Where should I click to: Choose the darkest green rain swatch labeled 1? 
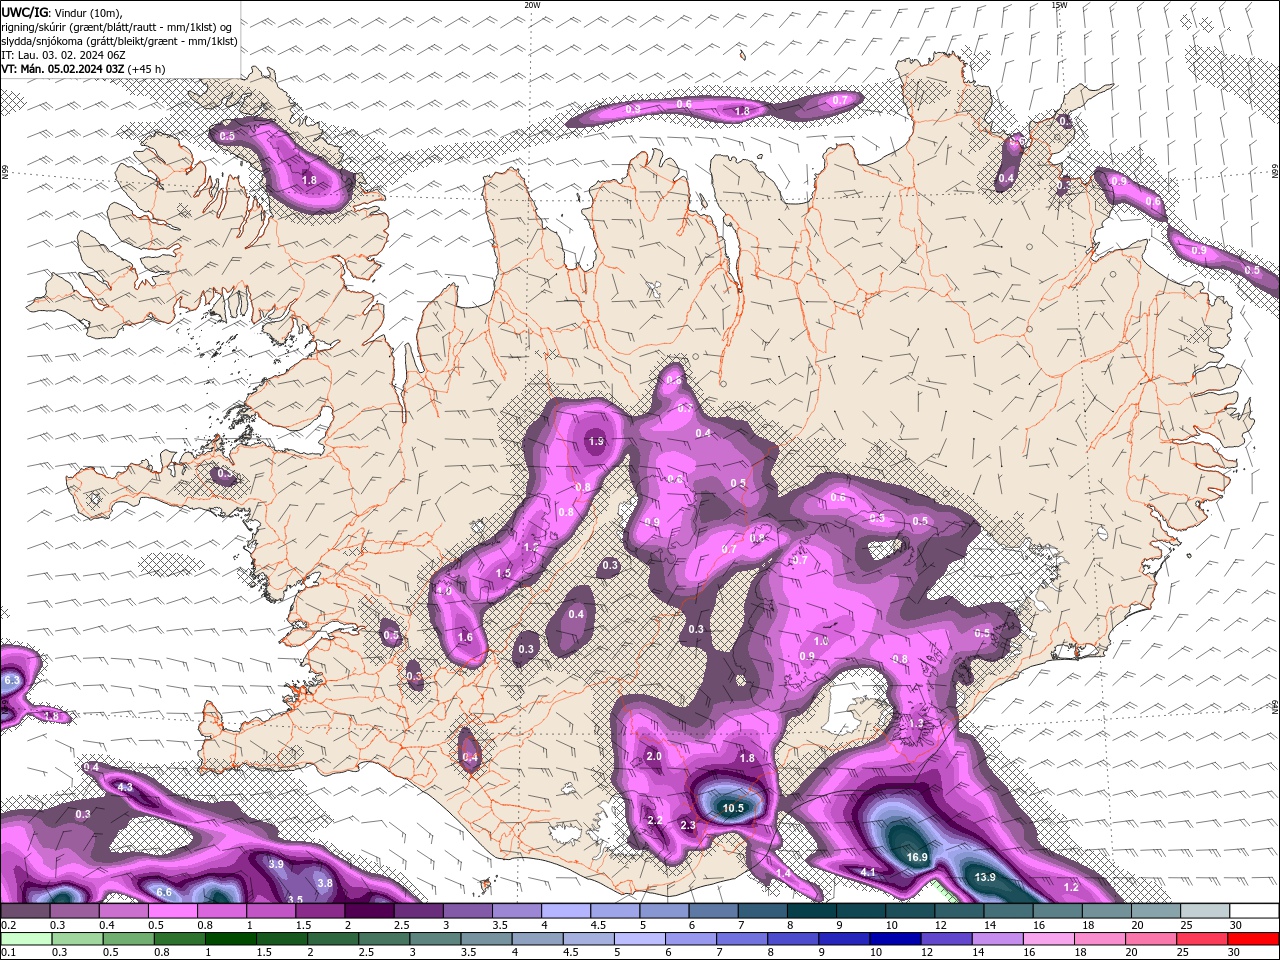click(231, 939)
